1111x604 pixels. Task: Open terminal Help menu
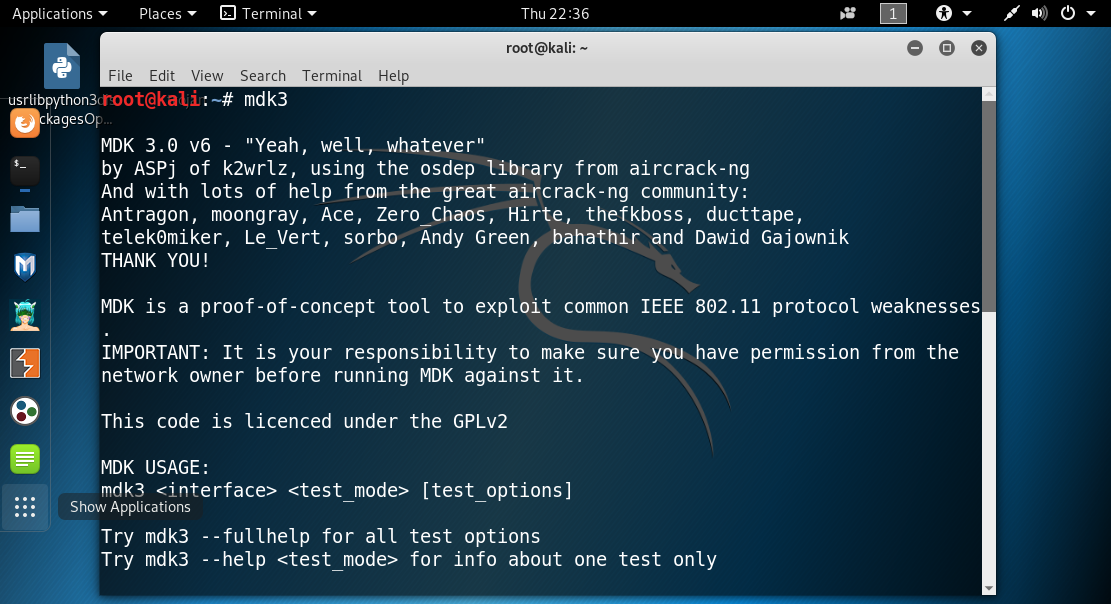[393, 76]
